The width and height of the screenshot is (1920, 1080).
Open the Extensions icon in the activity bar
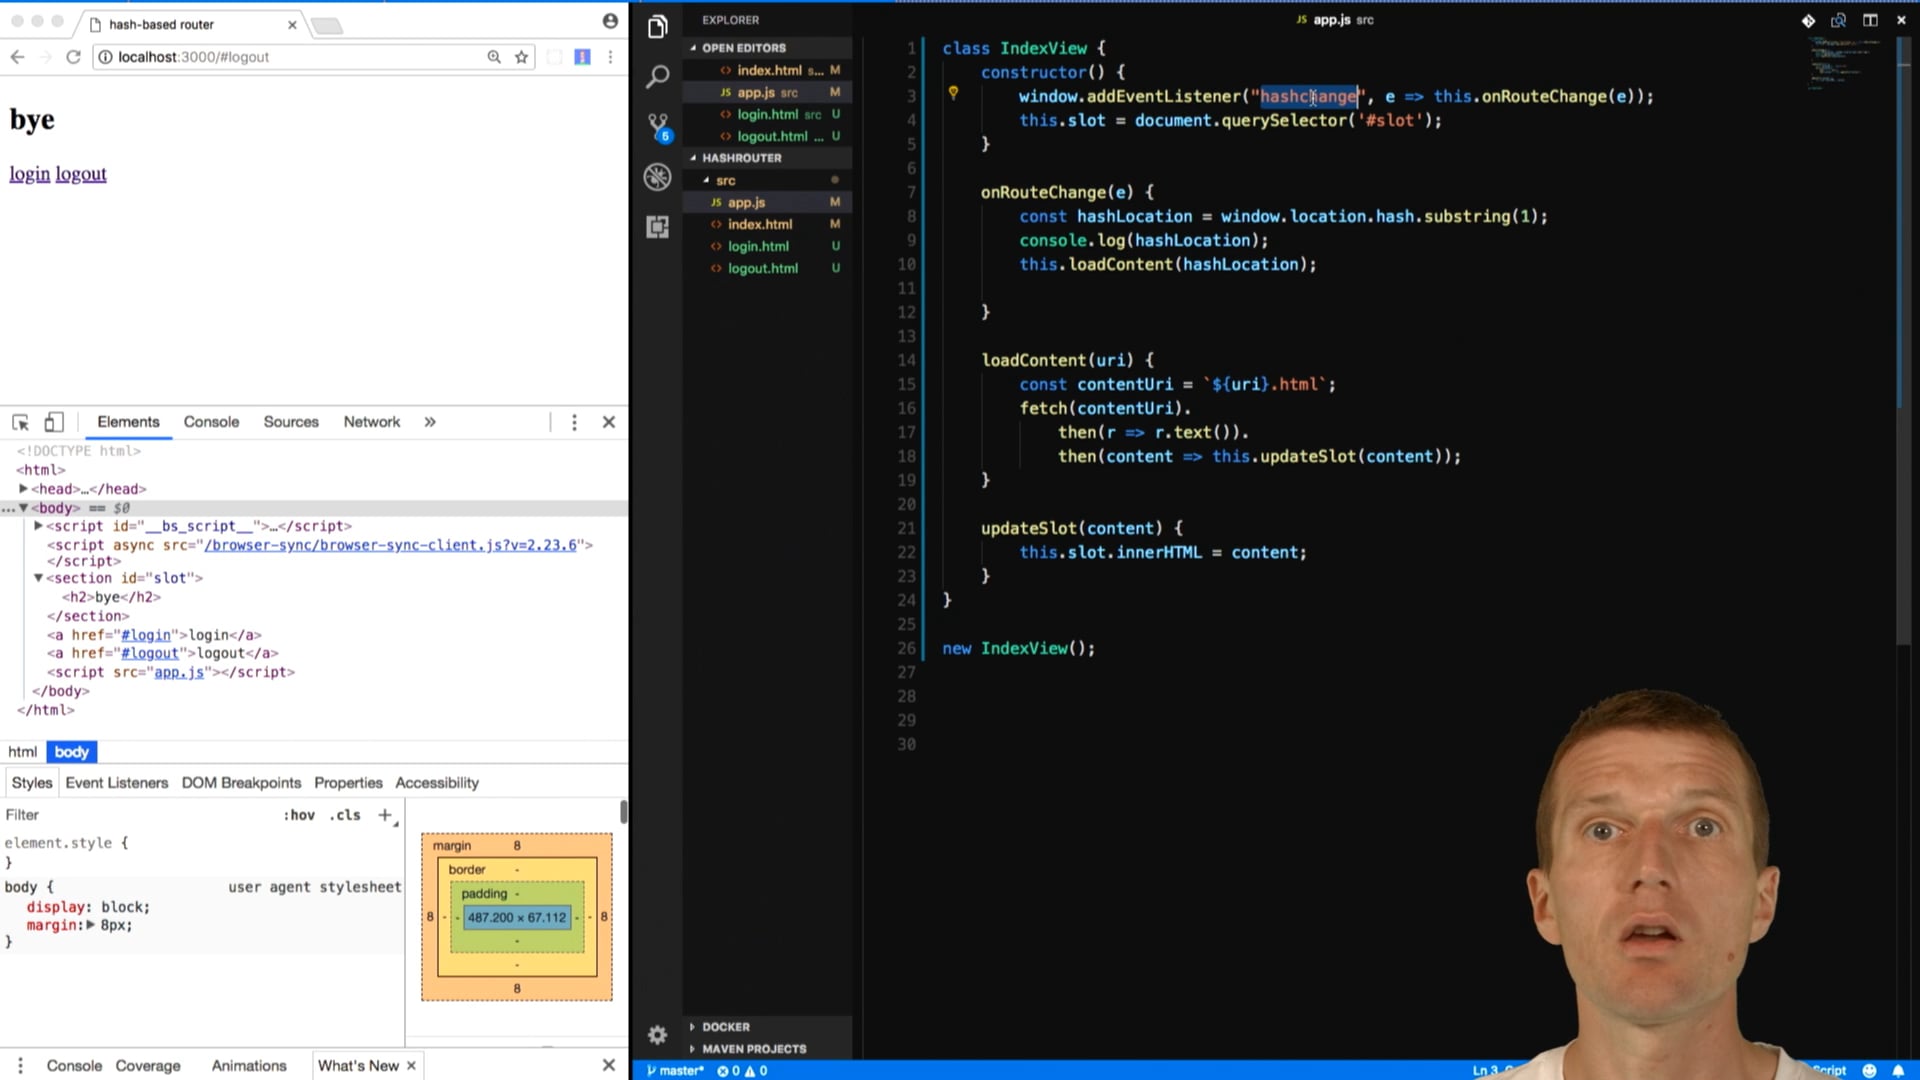[657, 227]
